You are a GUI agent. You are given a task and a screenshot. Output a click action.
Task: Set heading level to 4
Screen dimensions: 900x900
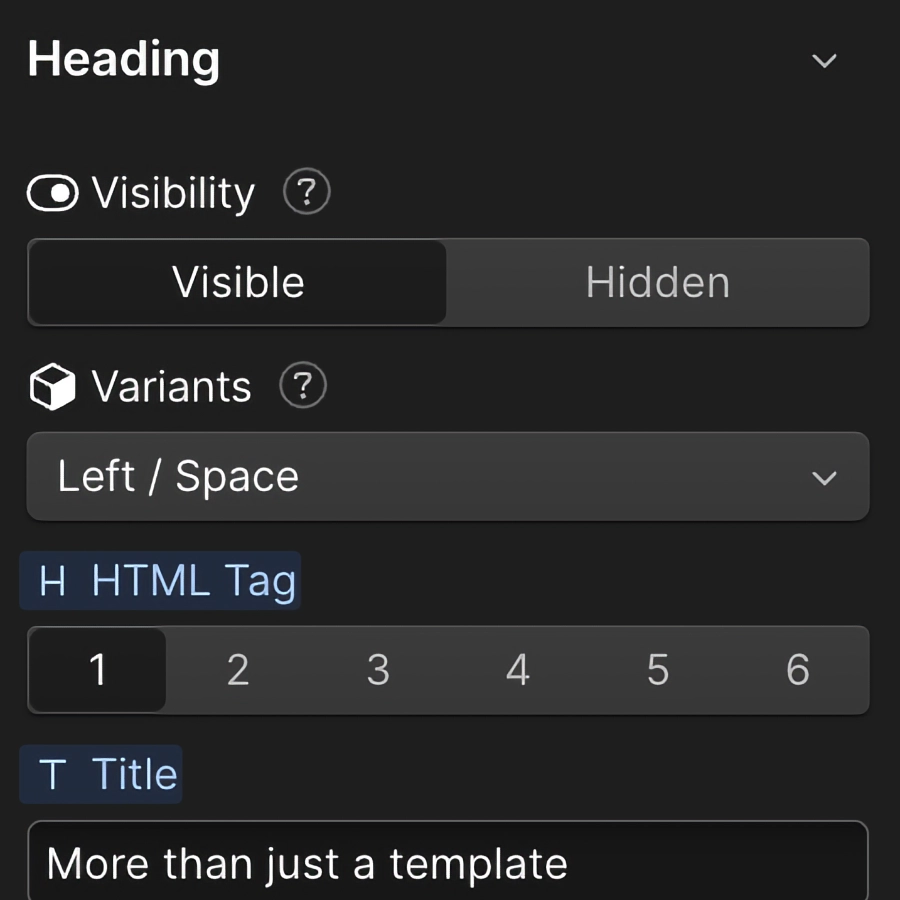[518, 670]
